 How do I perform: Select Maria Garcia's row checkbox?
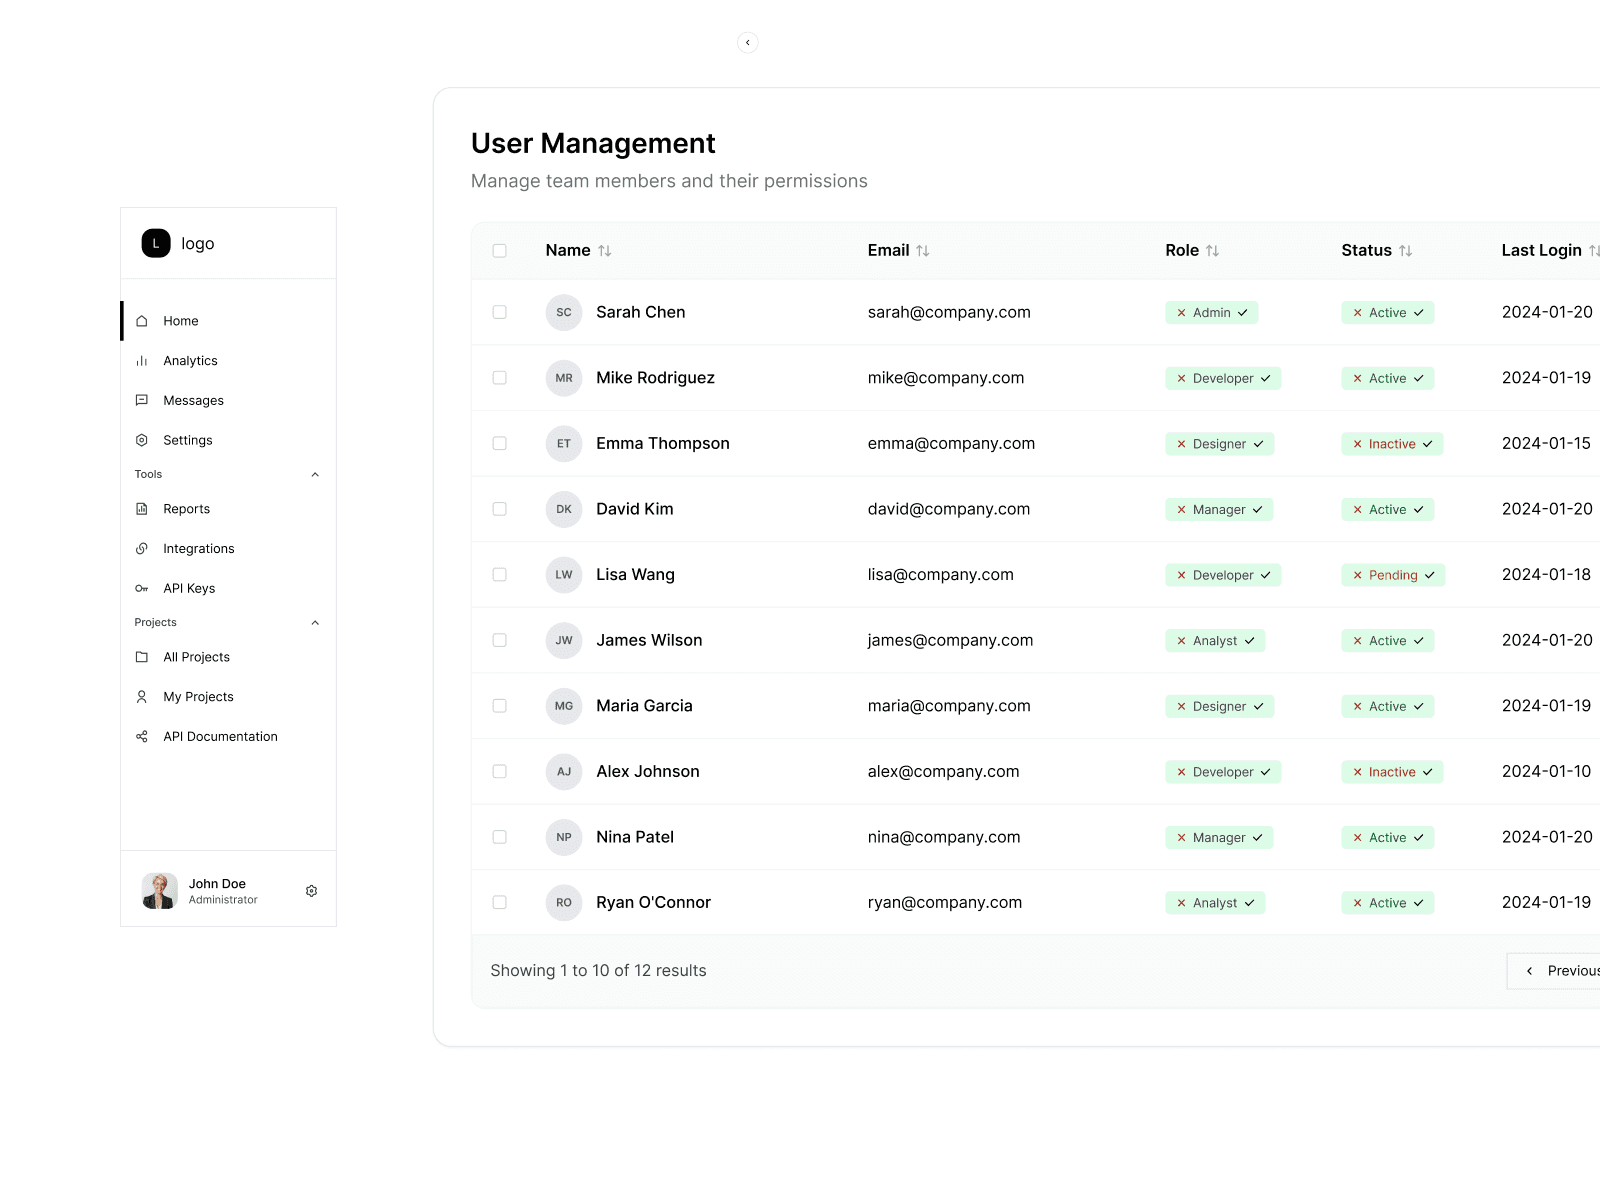[500, 706]
